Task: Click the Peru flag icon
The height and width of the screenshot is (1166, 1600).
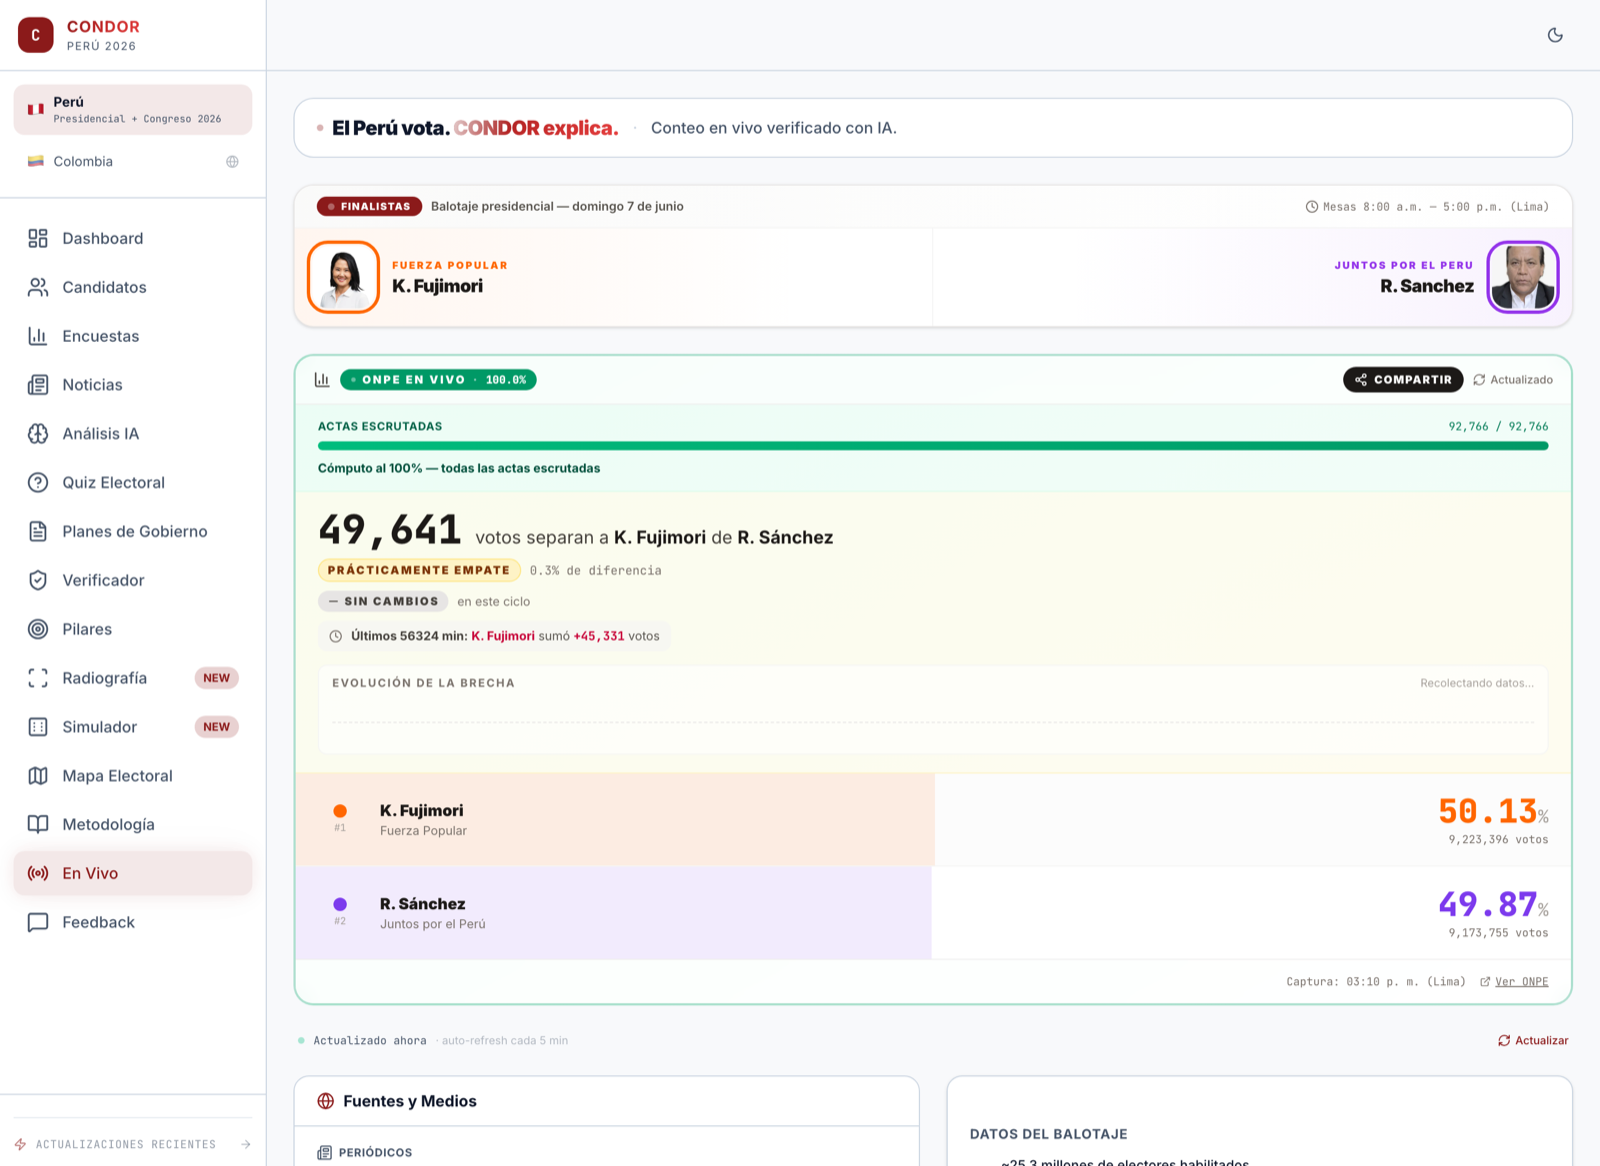Action: coord(36,109)
